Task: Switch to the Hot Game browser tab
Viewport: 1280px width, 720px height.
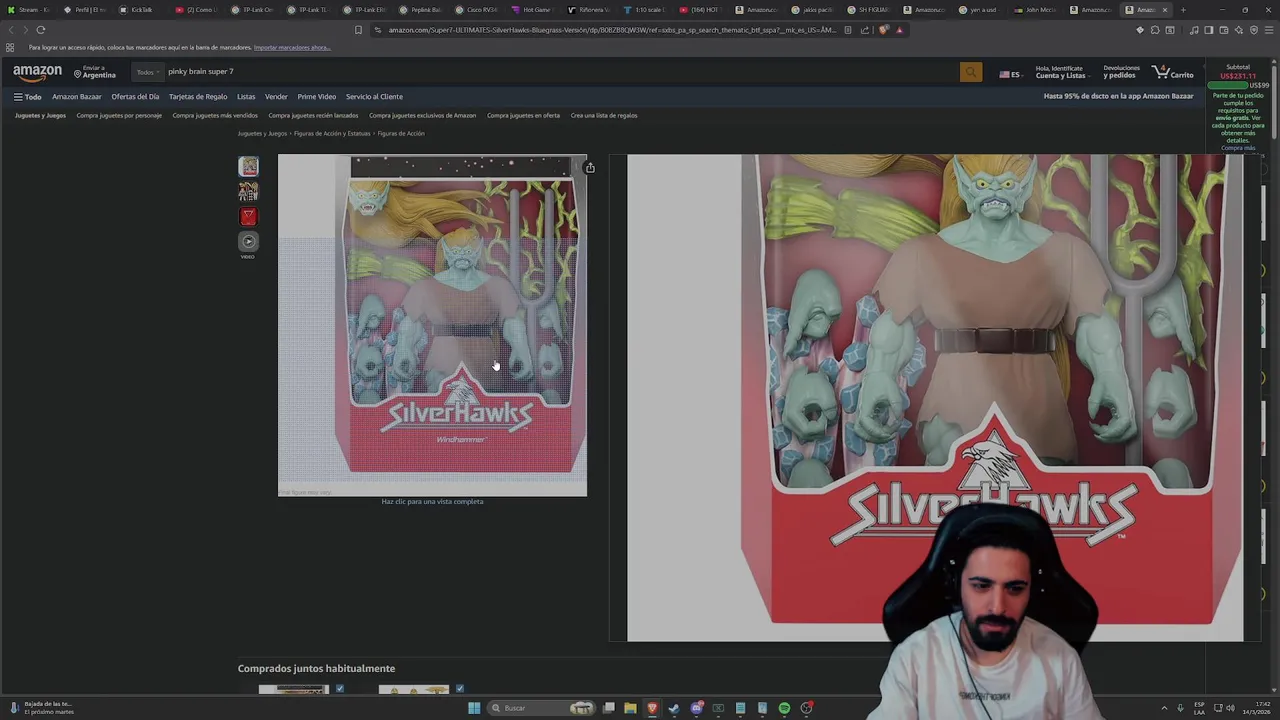Action: click(x=532, y=10)
